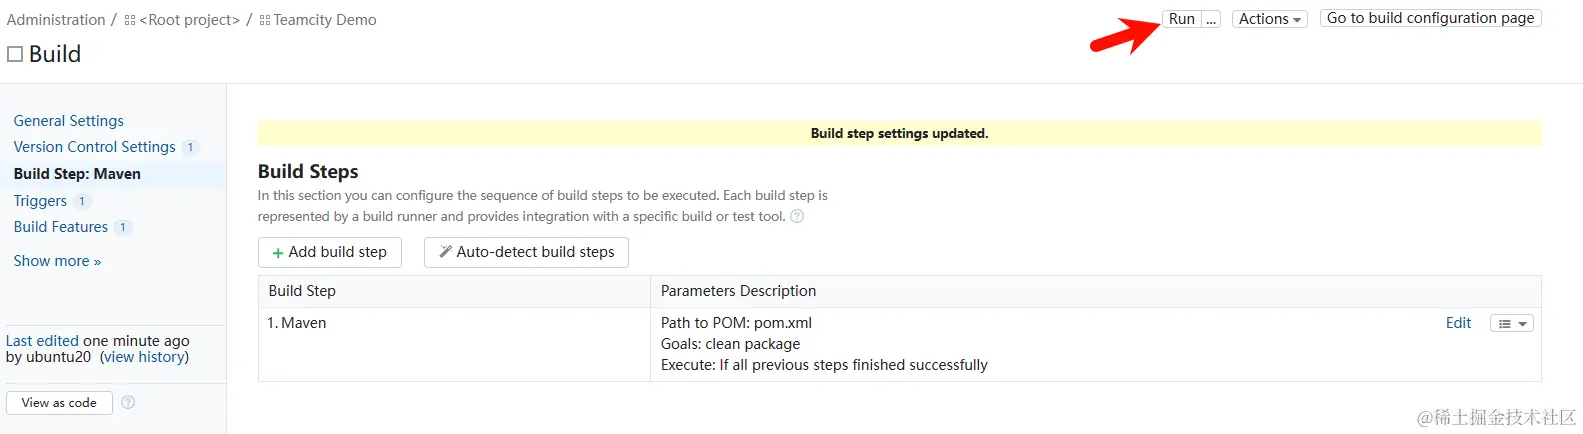Expand the Maven step options dropdown
Image resolution: width=1583 pixels, height=434 pixels.
1511,323
